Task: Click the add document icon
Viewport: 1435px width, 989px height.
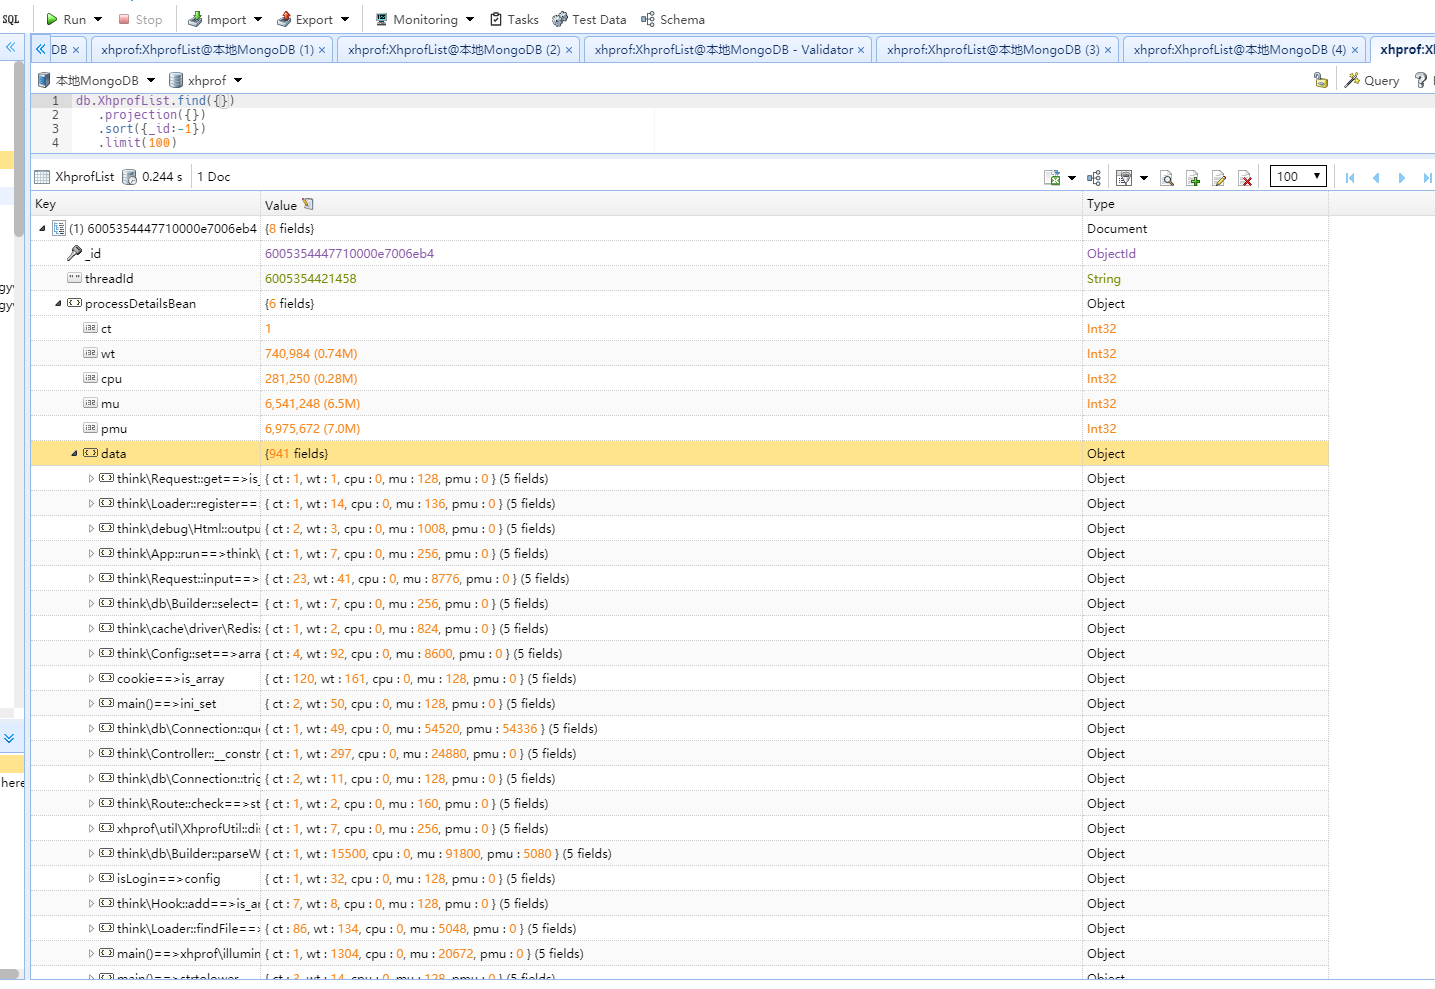Action: [1192, 178]
